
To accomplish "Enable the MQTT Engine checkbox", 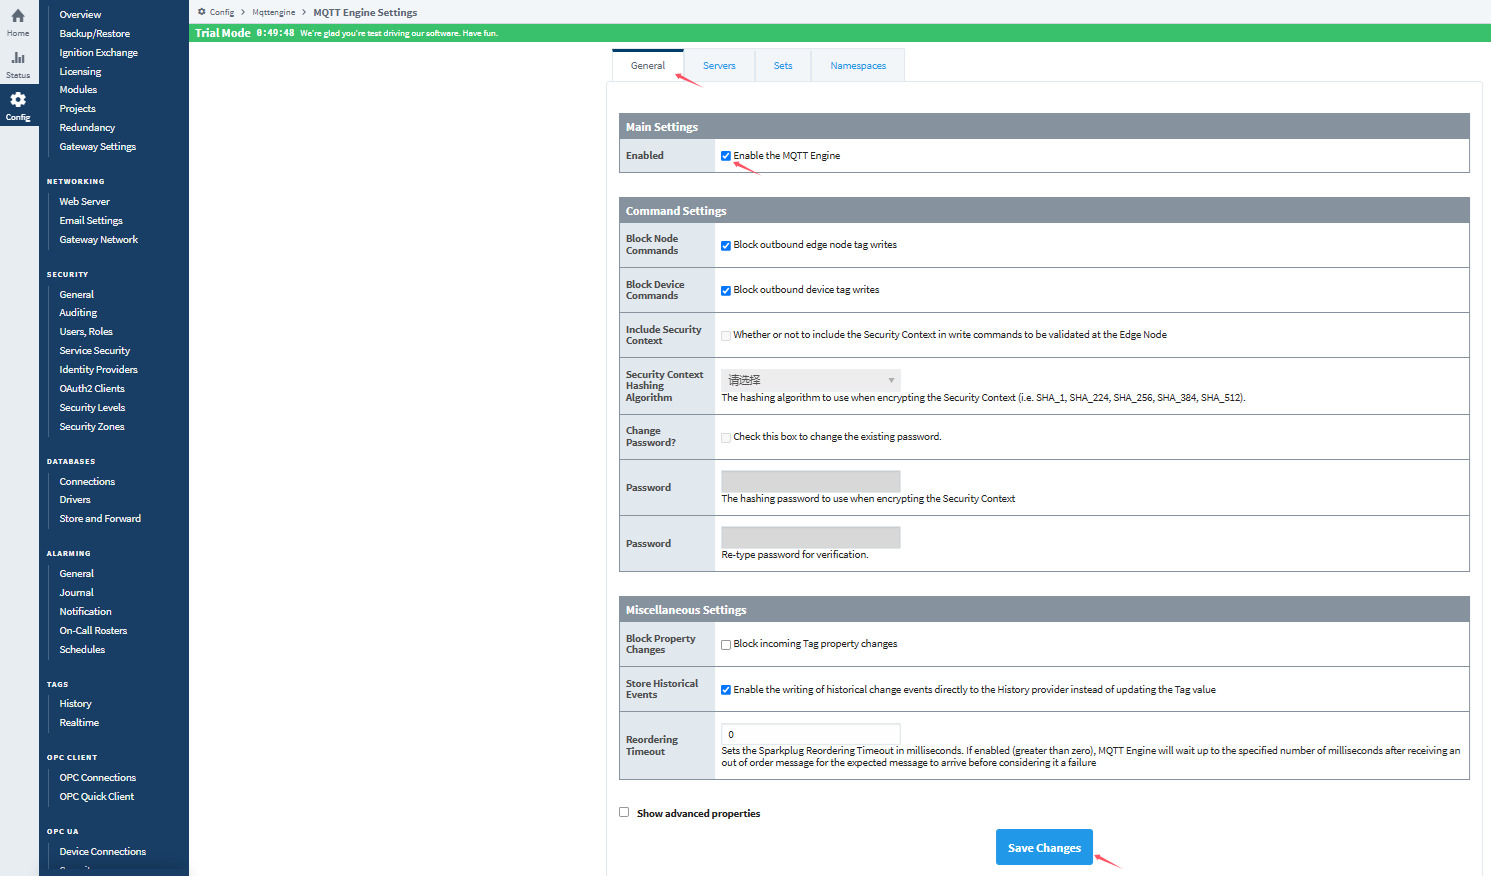I will click(x=726, y=156).
